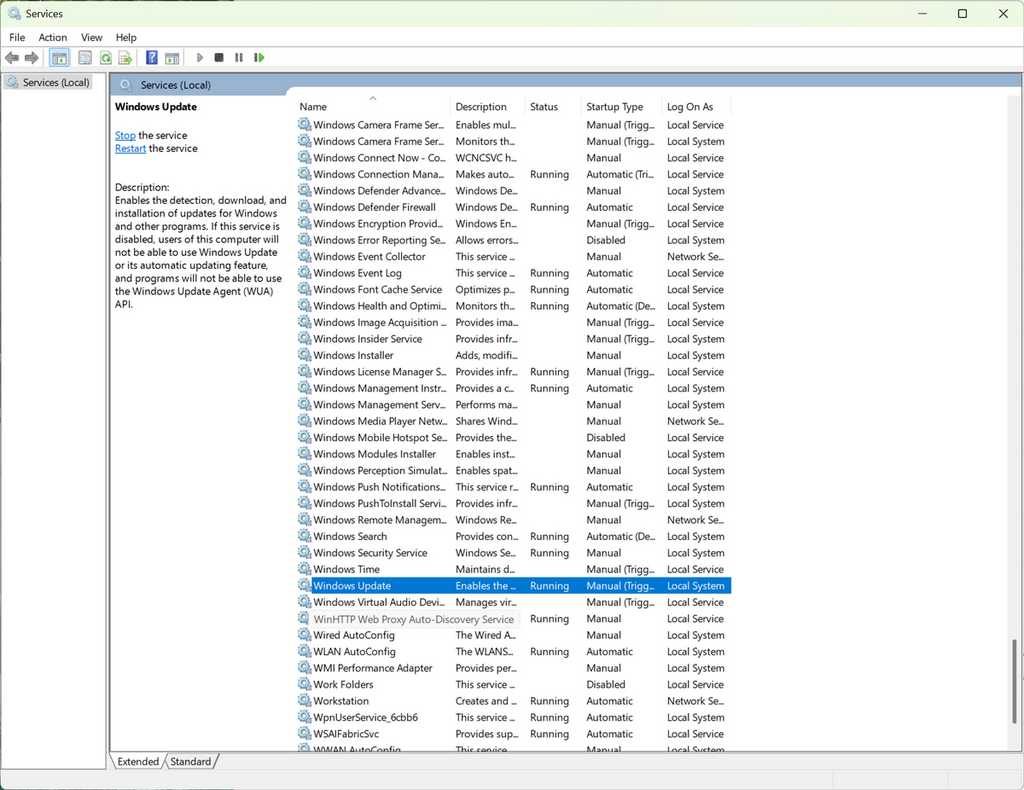Screen dimensions: 1024x790
Task: Click the gear icon beside Windows Event Log
Action: [304, 272]
